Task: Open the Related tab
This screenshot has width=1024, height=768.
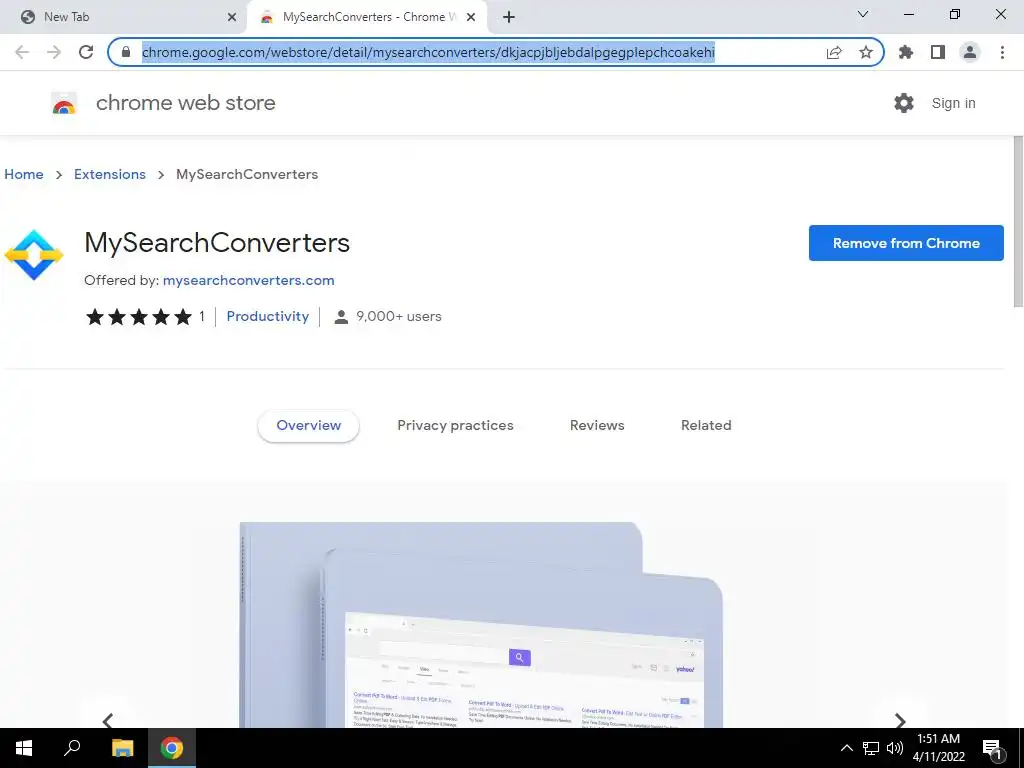Action: [x=706, y=426]
